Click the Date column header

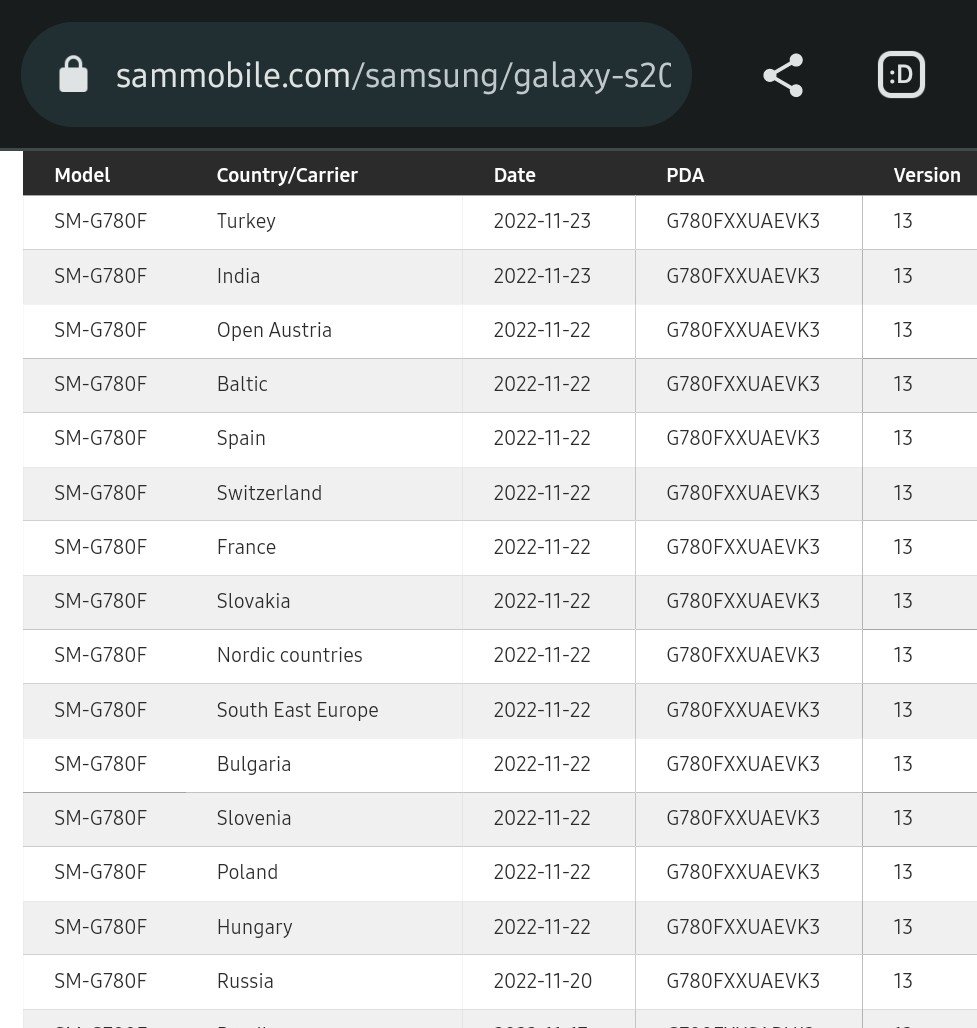514,175
